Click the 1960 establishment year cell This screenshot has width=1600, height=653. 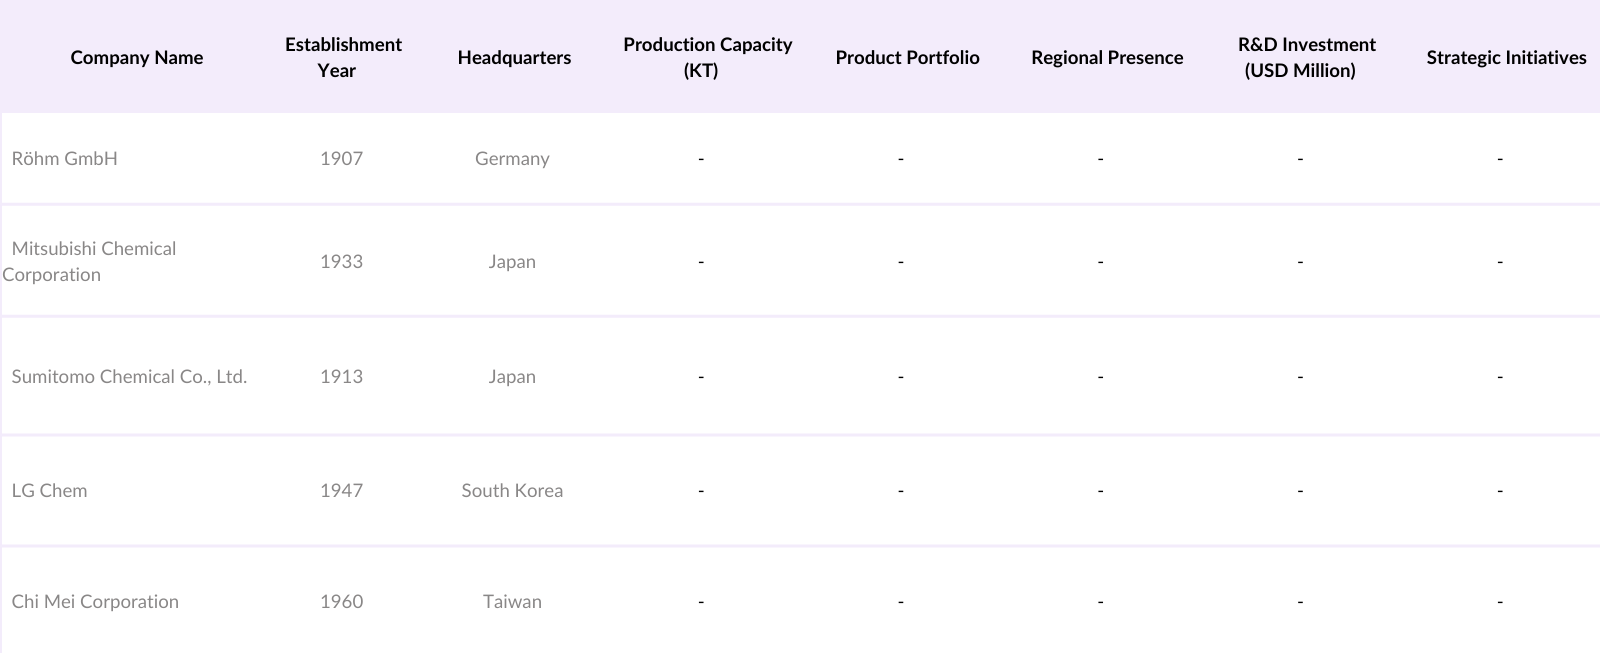pos(341,602)
